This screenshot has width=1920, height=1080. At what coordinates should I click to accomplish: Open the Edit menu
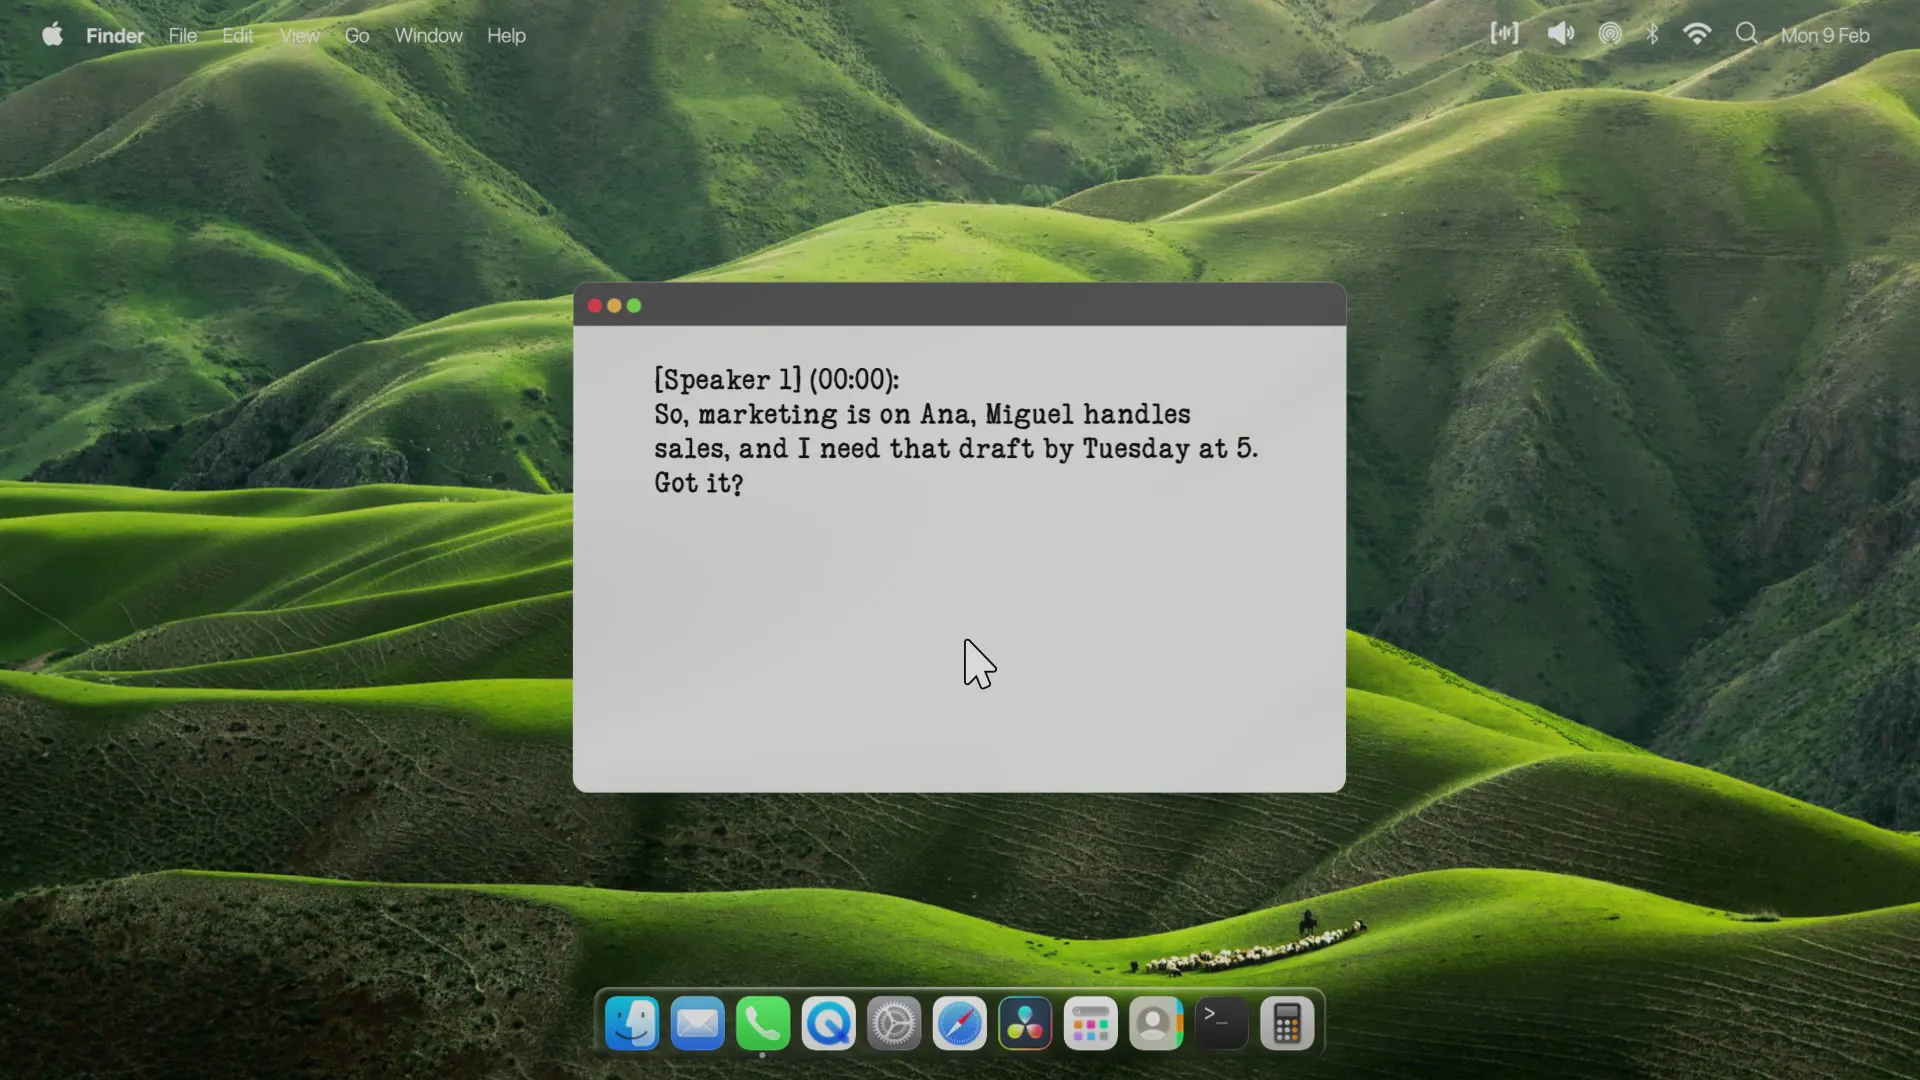tap(237, 35)
